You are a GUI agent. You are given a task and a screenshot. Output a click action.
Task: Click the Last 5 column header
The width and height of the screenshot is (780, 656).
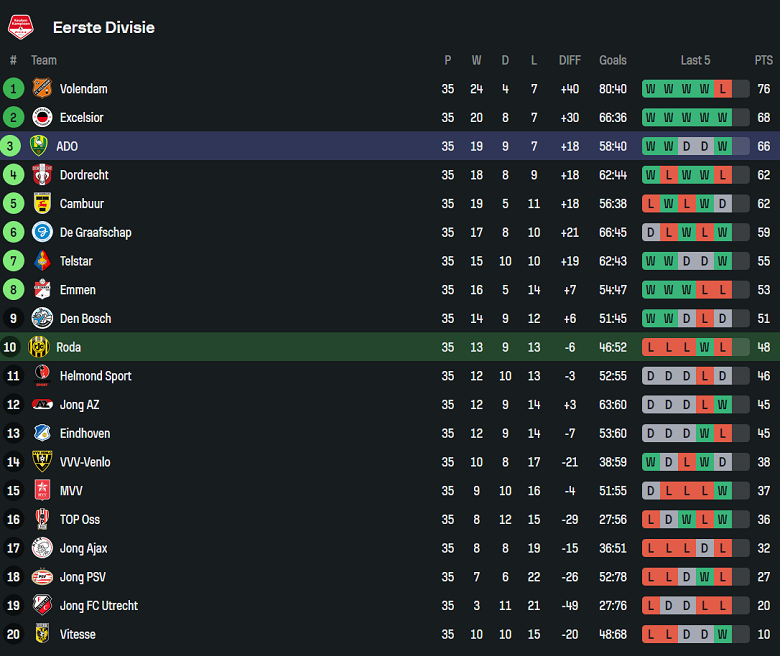695,60
